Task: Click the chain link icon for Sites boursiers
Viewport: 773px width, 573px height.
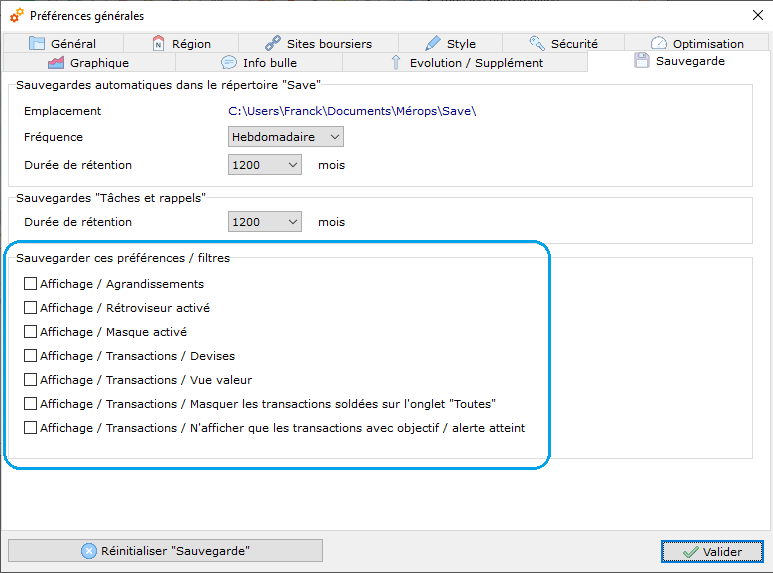Action: pos(273,43)
